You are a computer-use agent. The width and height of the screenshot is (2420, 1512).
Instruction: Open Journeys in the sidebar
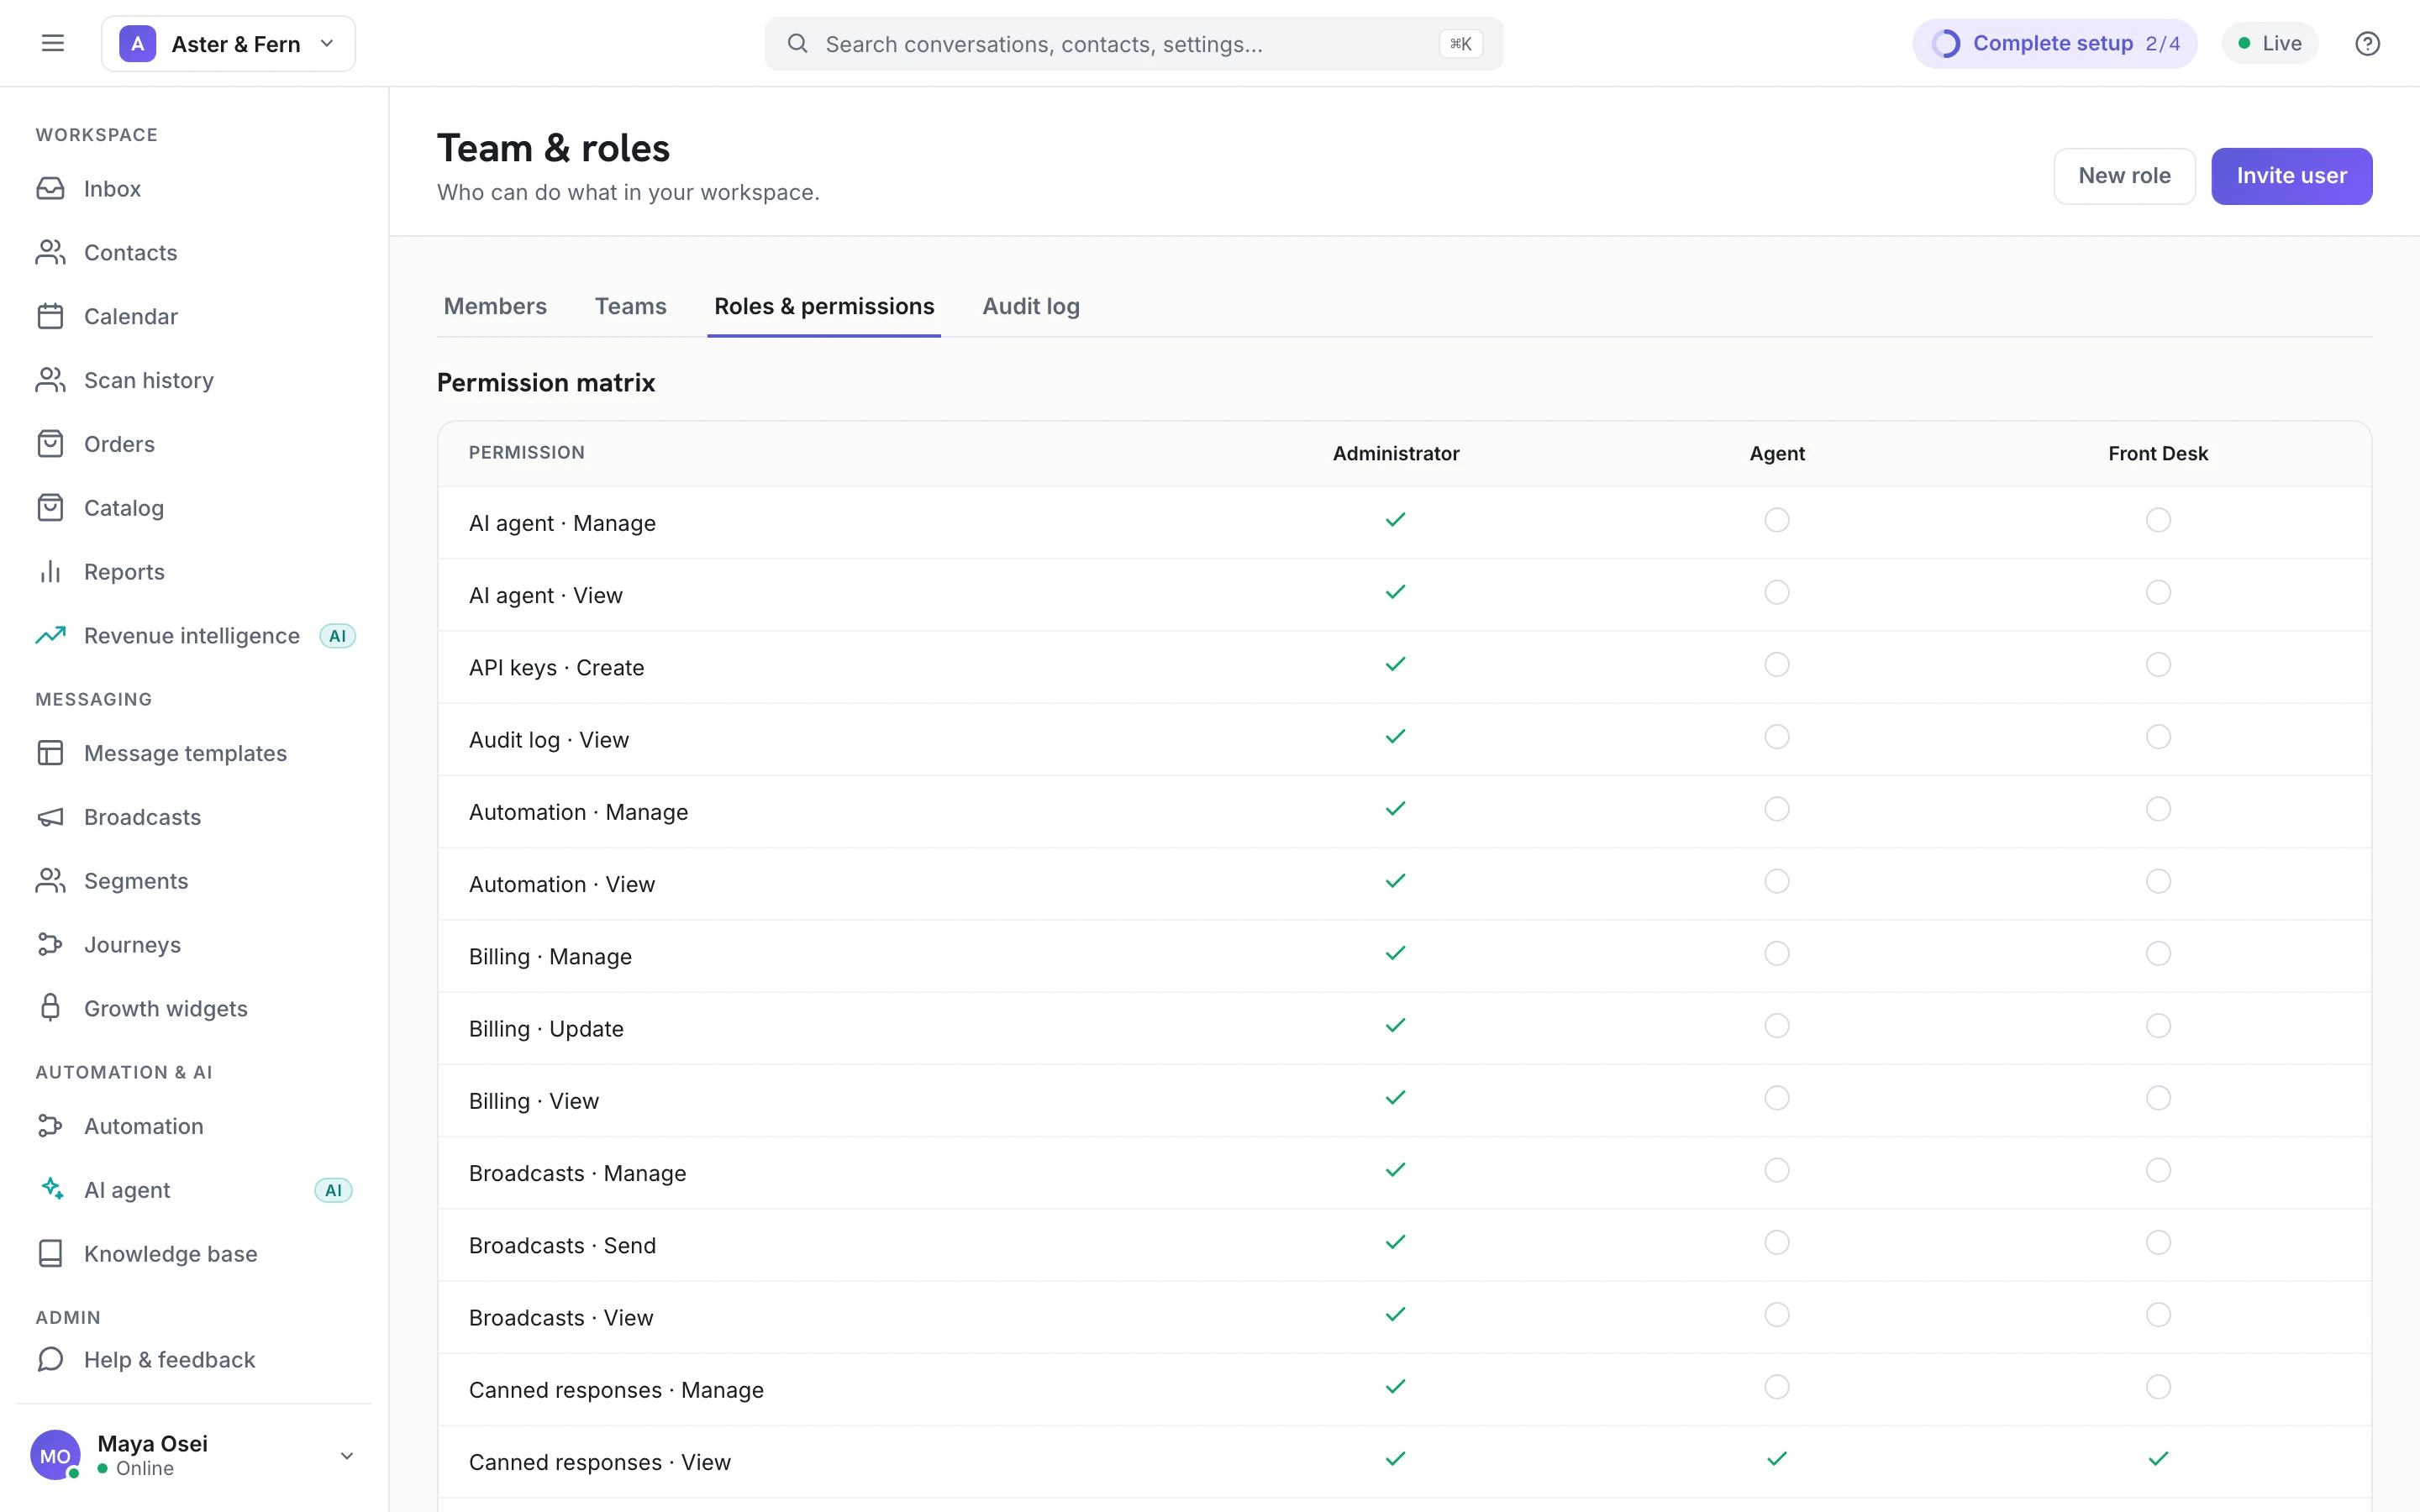194,945
